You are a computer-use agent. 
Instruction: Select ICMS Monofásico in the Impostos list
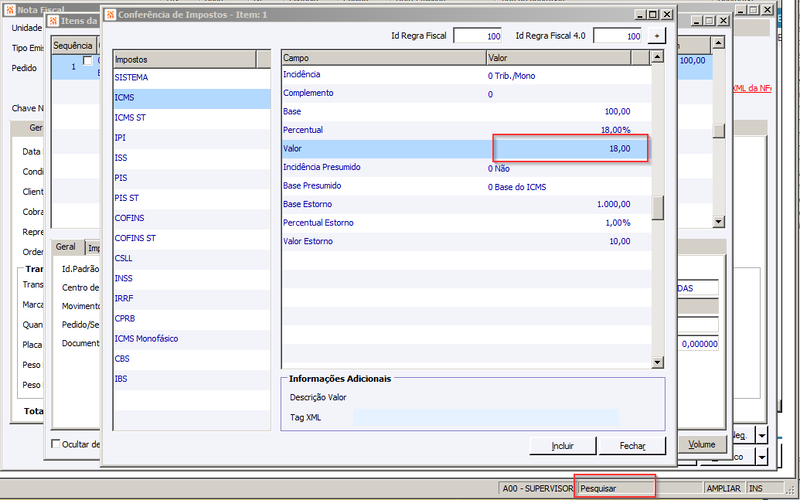pyautogui.click(x=192, y=338)
